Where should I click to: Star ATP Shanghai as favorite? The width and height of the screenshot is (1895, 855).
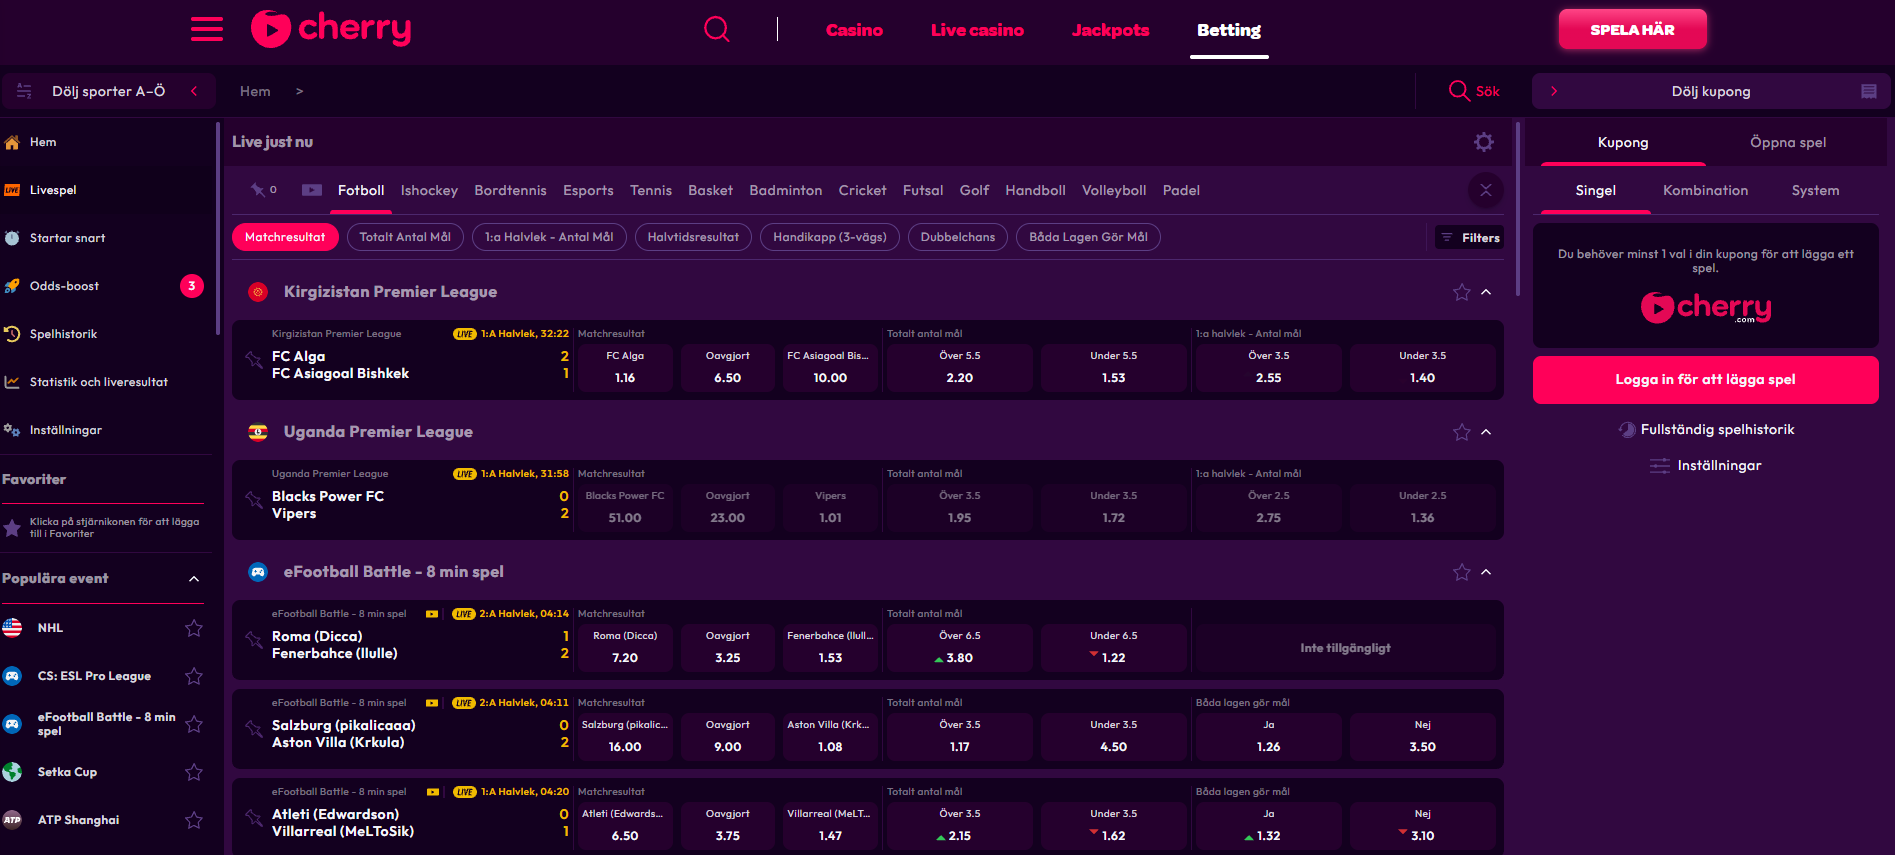coord(194,820)
